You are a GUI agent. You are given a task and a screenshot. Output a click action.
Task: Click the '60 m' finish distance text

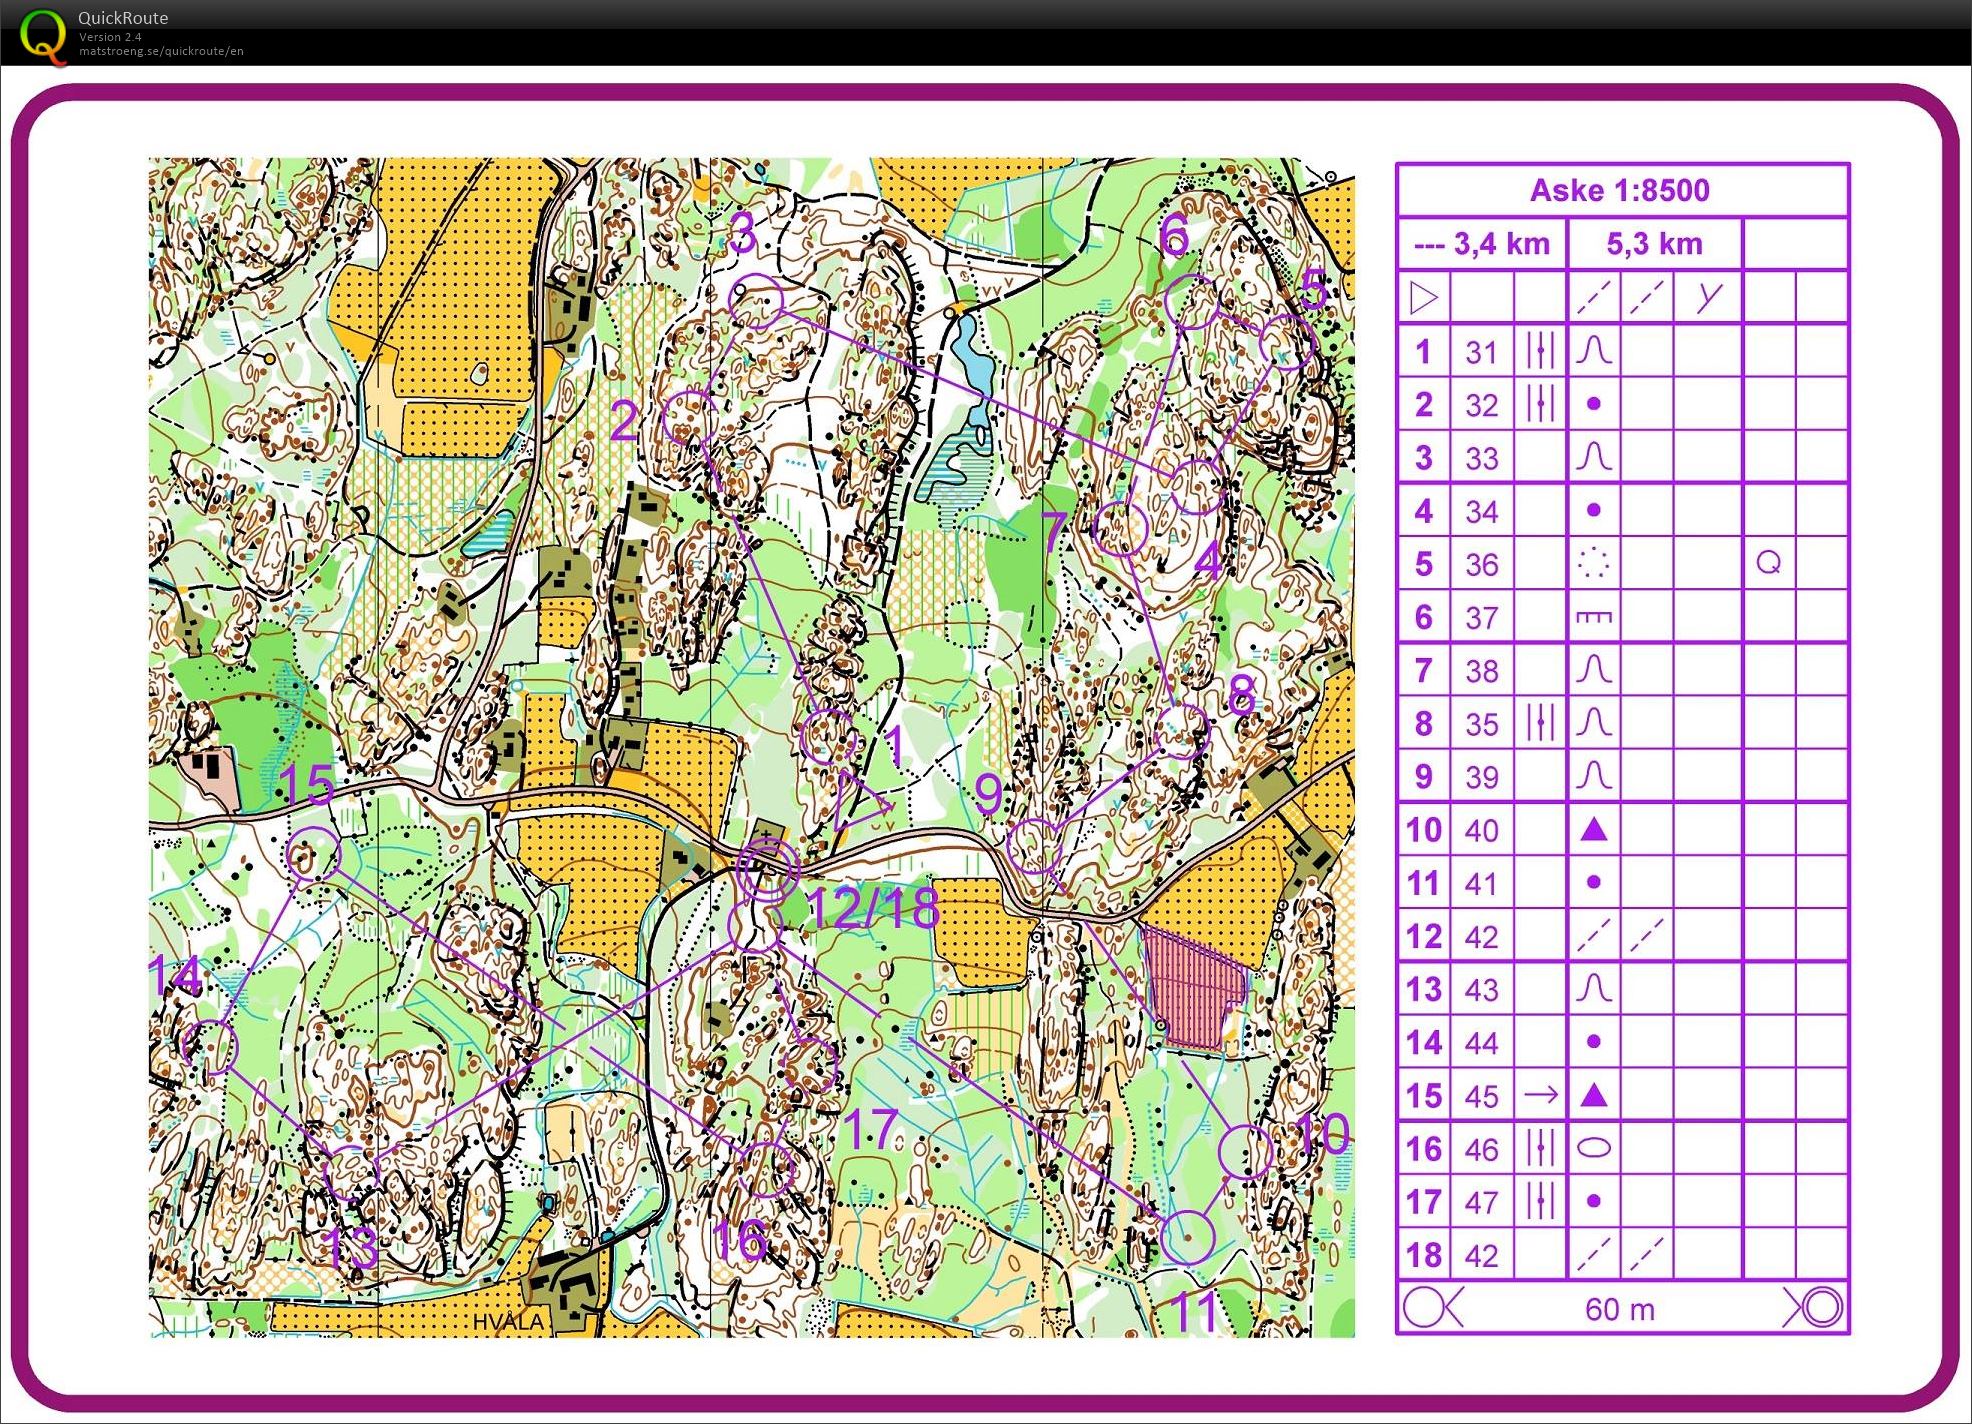pyautogui.click(x=1620, y=1309)
